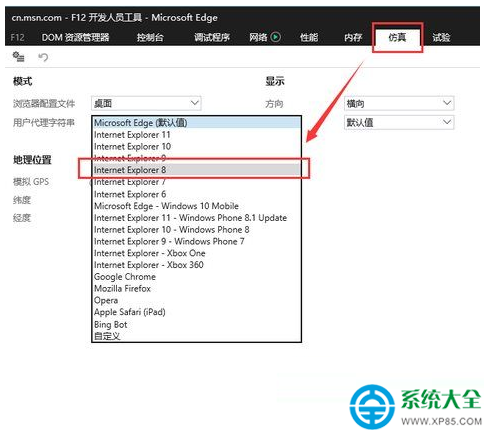Viewport: 484px width, 432px height.
Task: Open the 性能 tab
Action: [x=309, y=37]
